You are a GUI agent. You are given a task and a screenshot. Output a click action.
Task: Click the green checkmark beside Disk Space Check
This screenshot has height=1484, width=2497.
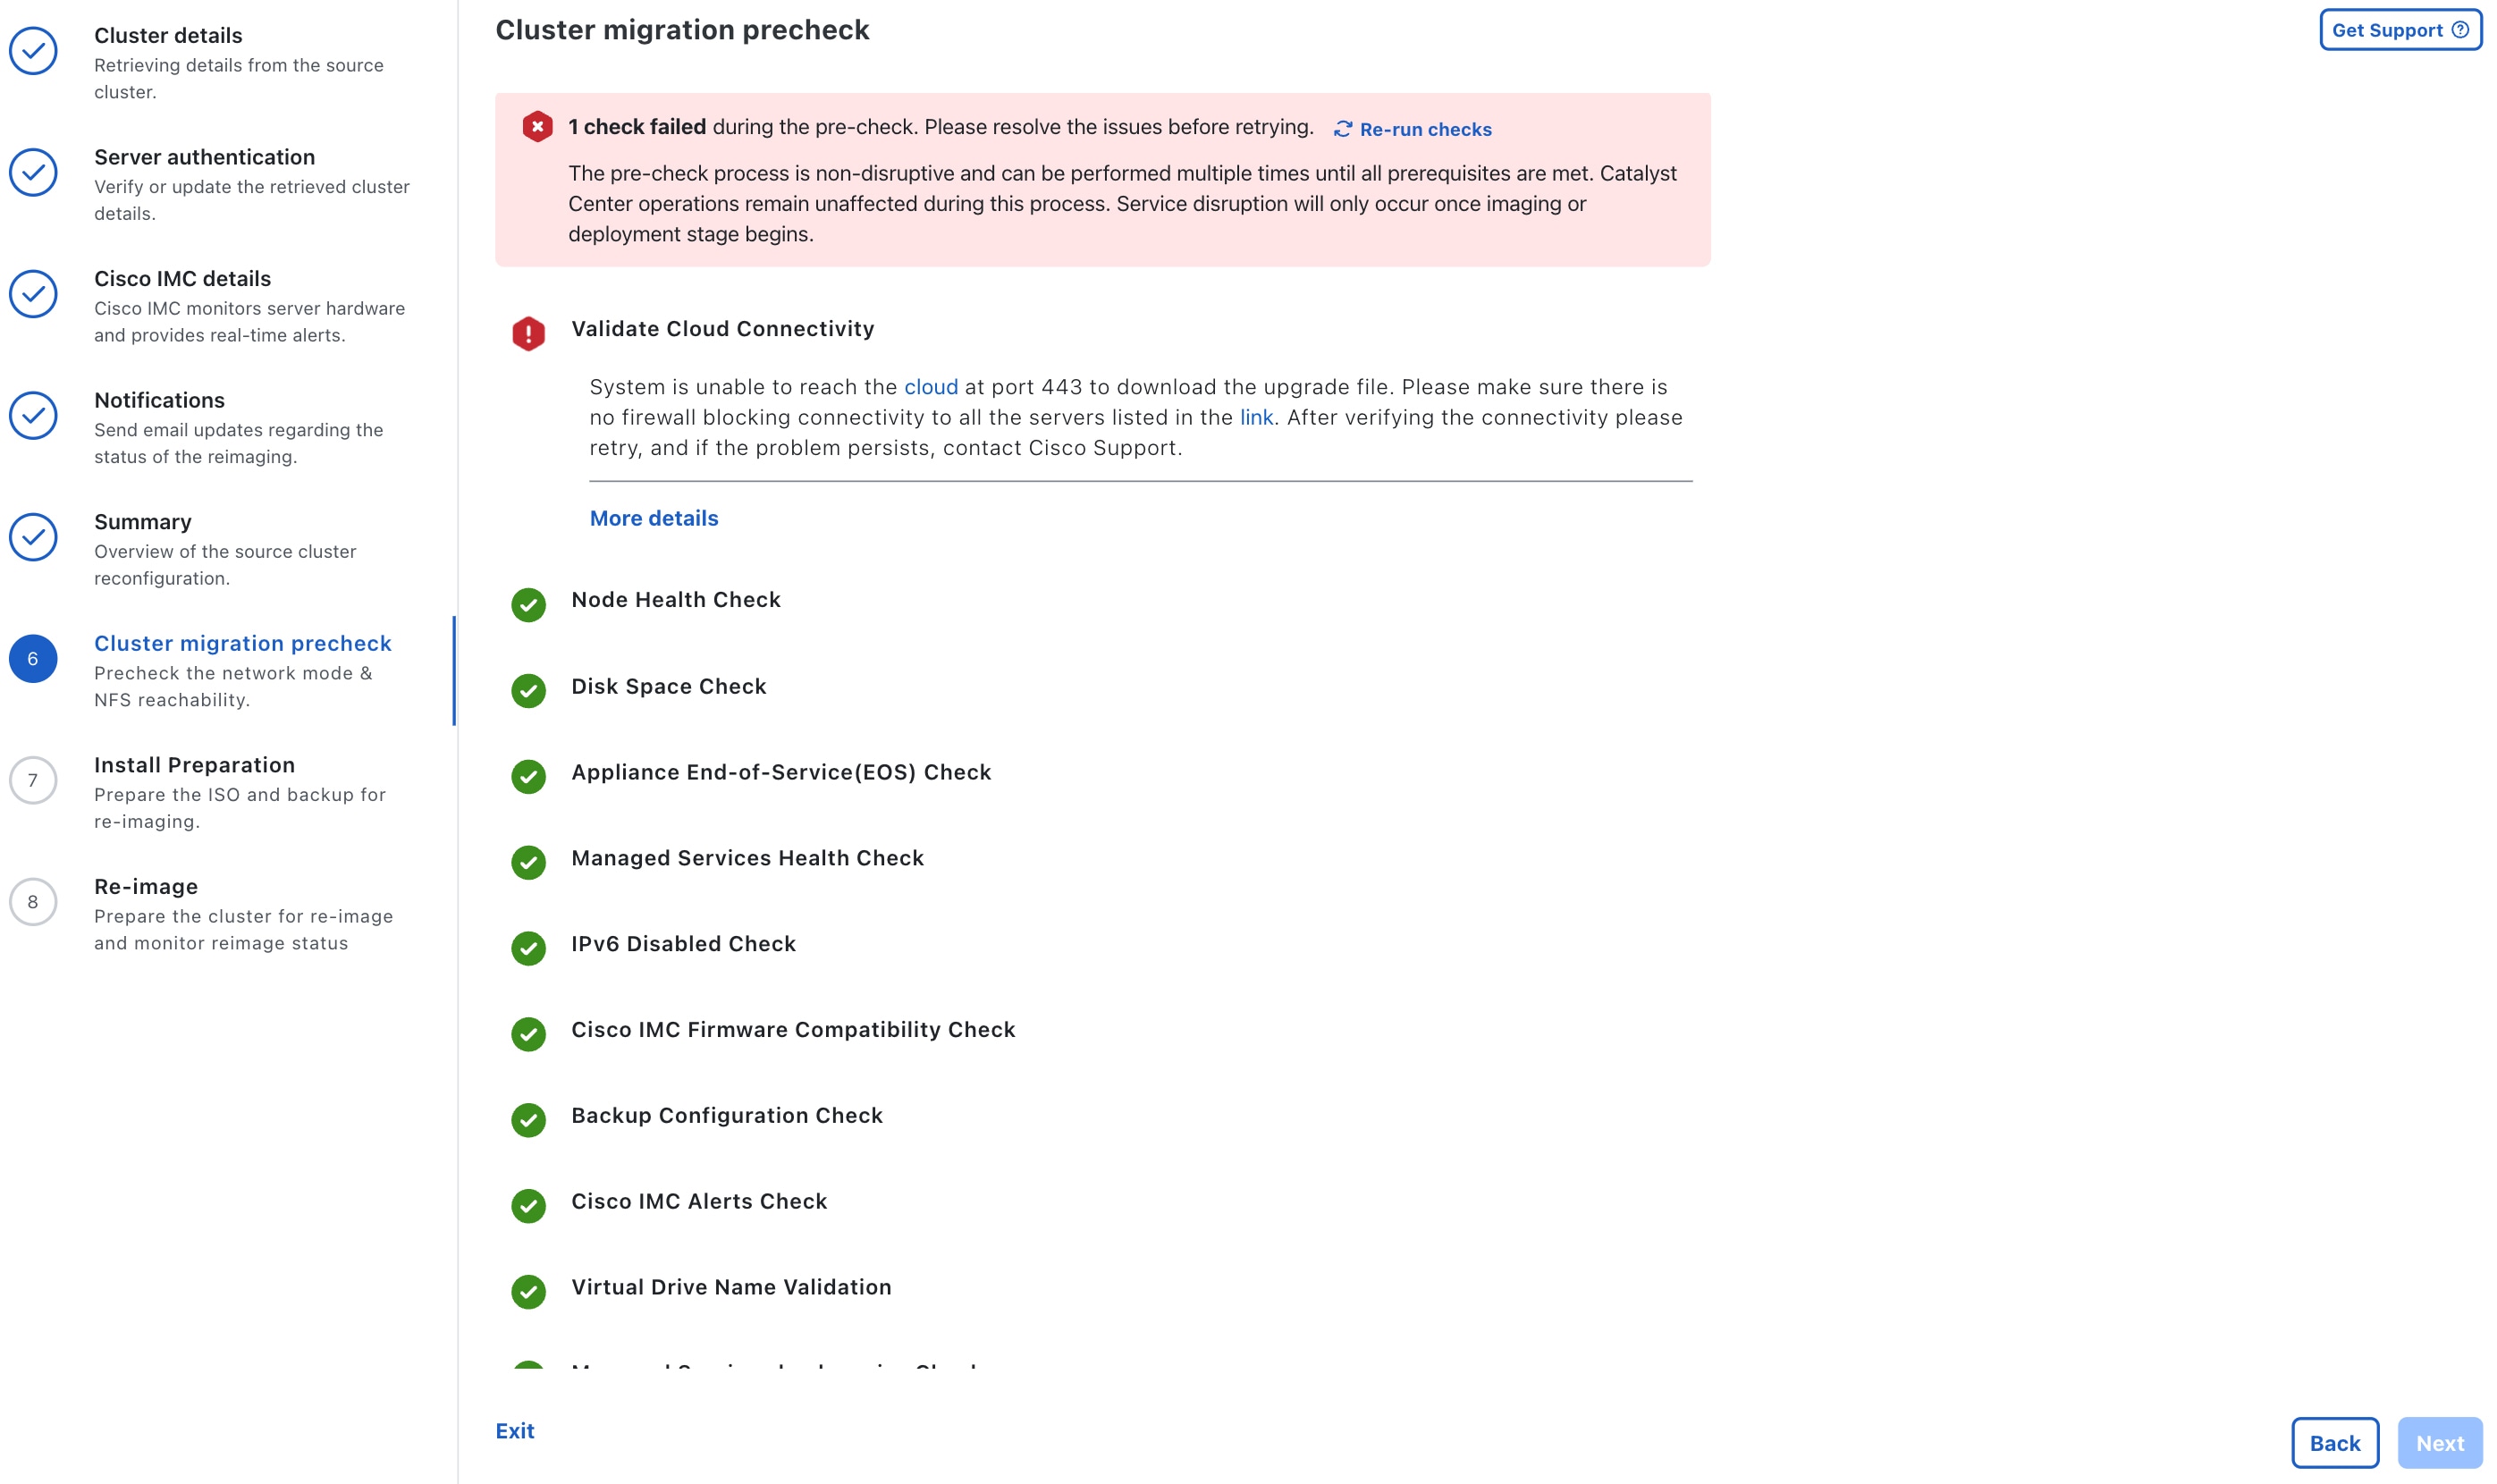click(528, 690)
